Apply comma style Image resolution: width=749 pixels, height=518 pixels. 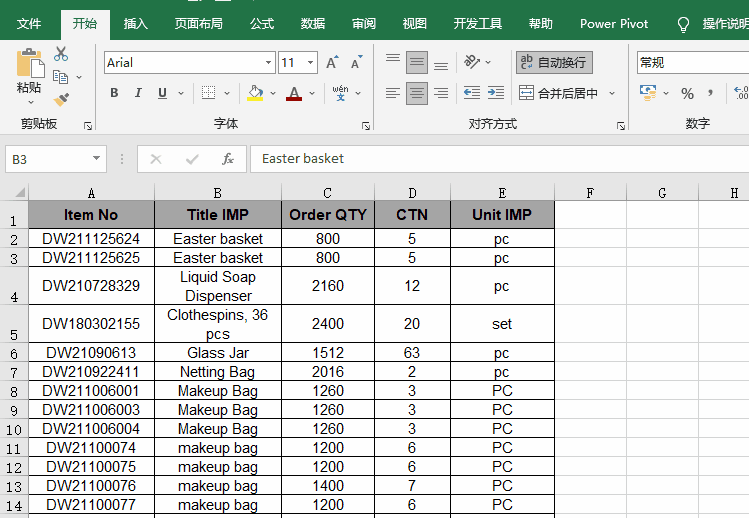tap(710, 93)
